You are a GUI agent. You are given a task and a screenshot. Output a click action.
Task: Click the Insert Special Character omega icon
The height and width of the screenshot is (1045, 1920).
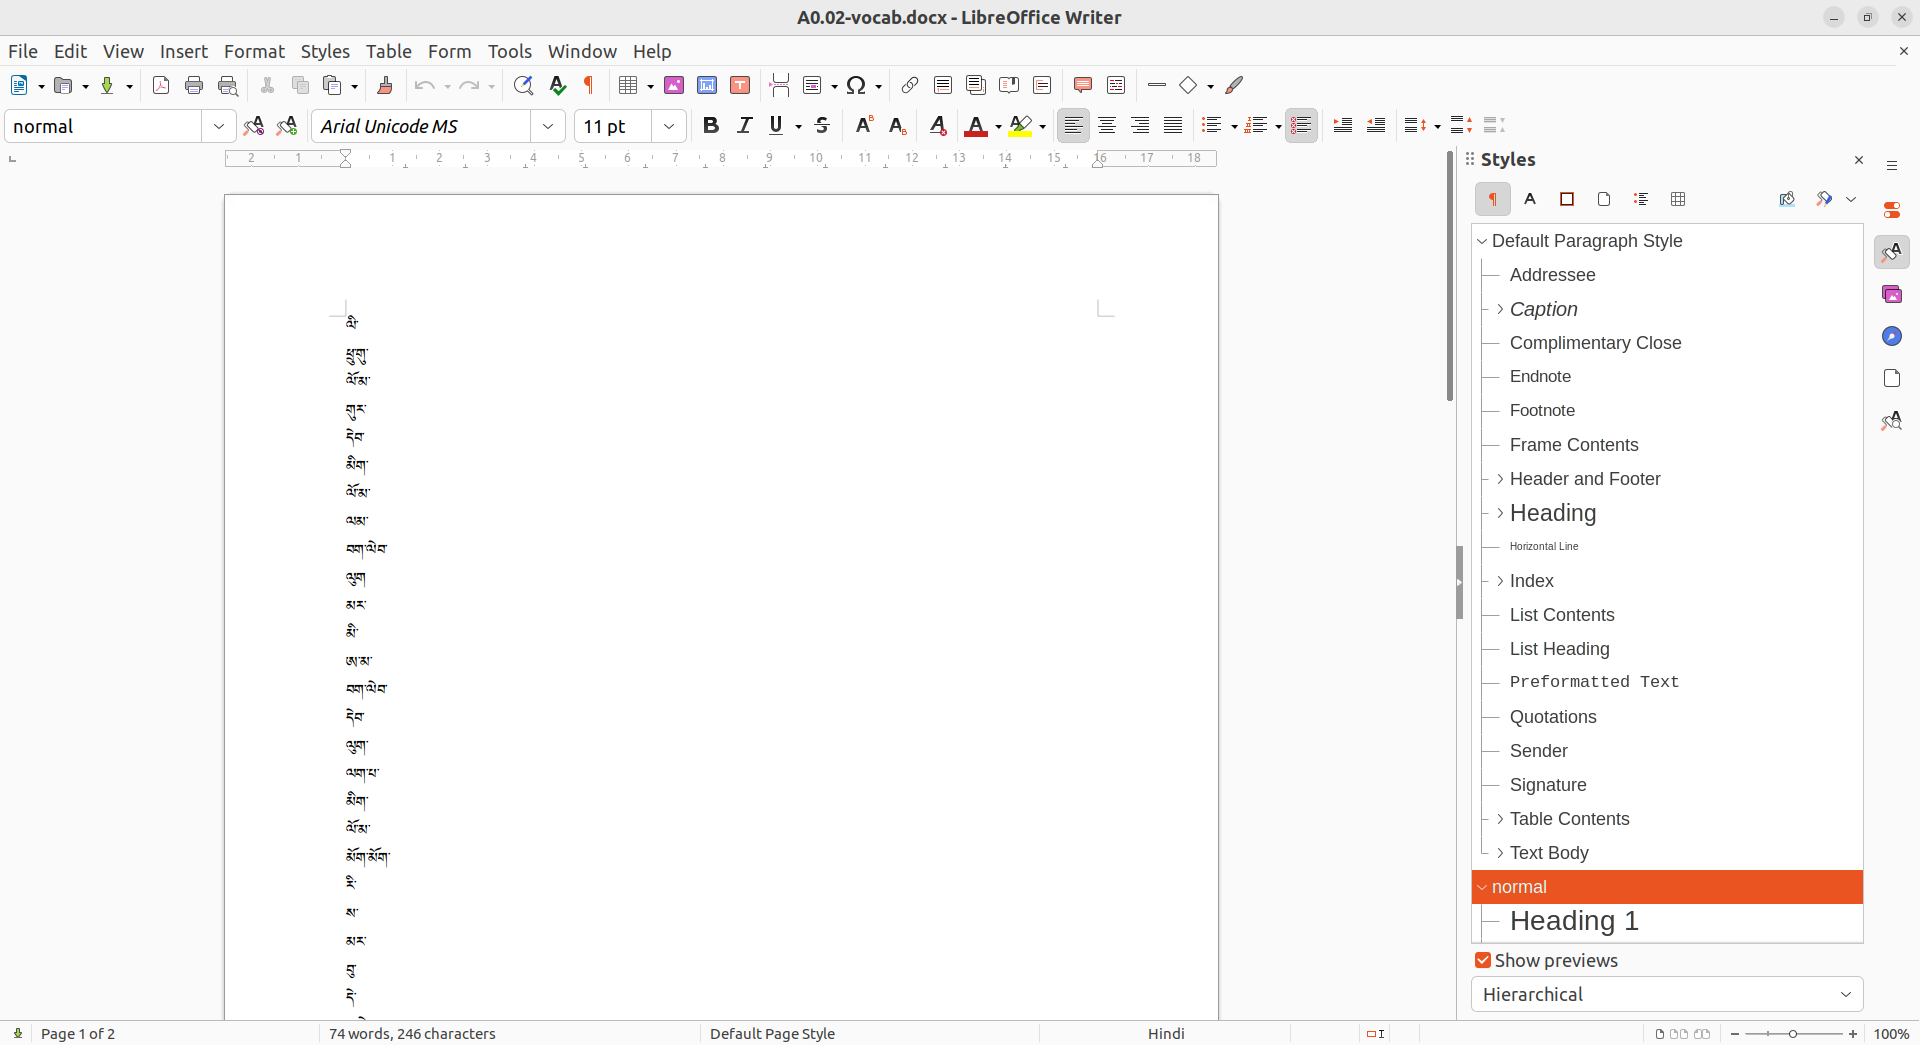pos(856,85)
